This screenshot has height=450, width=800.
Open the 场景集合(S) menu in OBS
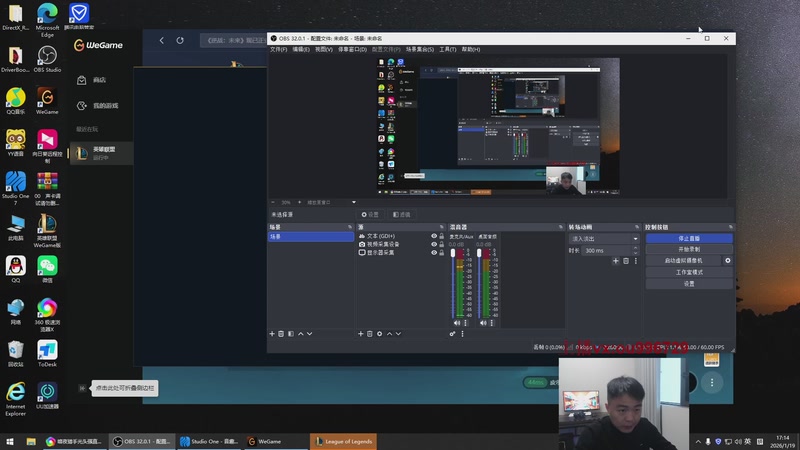pyautogui.click(x=420, y=49)
